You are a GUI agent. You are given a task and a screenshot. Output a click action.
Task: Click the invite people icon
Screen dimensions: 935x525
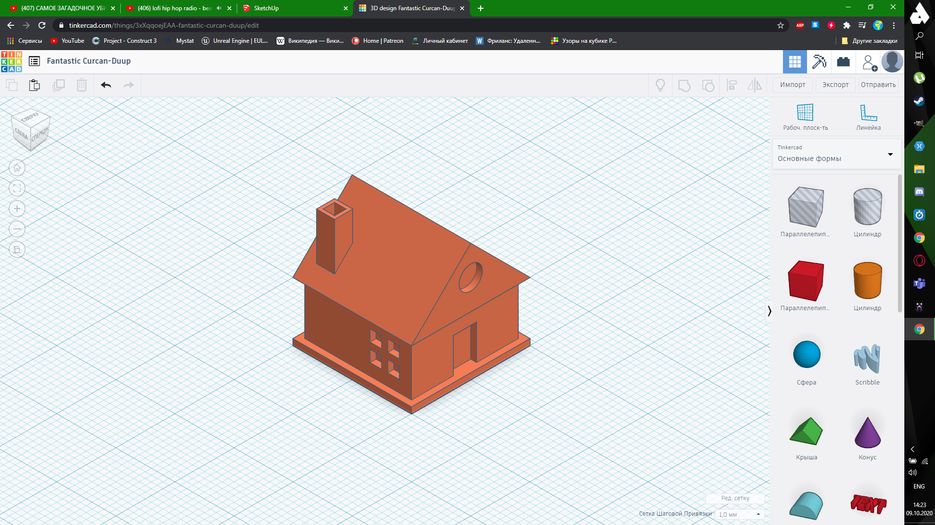(868, 61)
